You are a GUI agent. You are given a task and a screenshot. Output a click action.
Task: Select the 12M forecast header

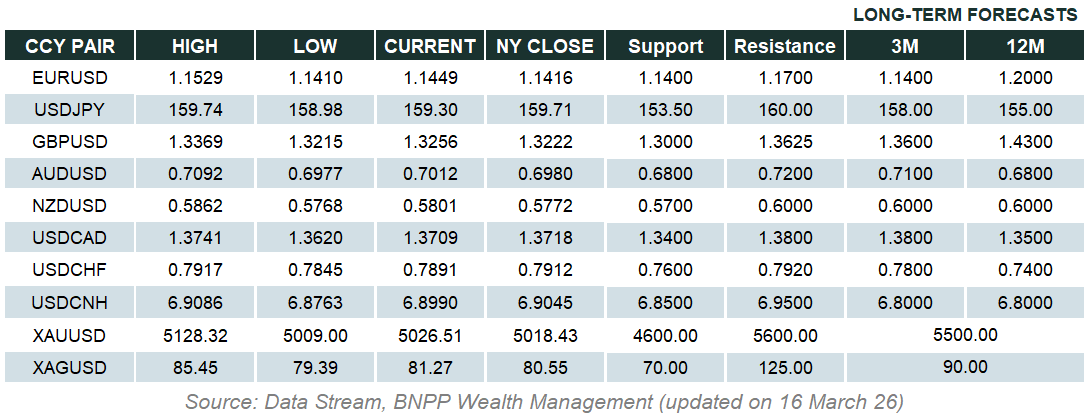(x=1025, y=46)
